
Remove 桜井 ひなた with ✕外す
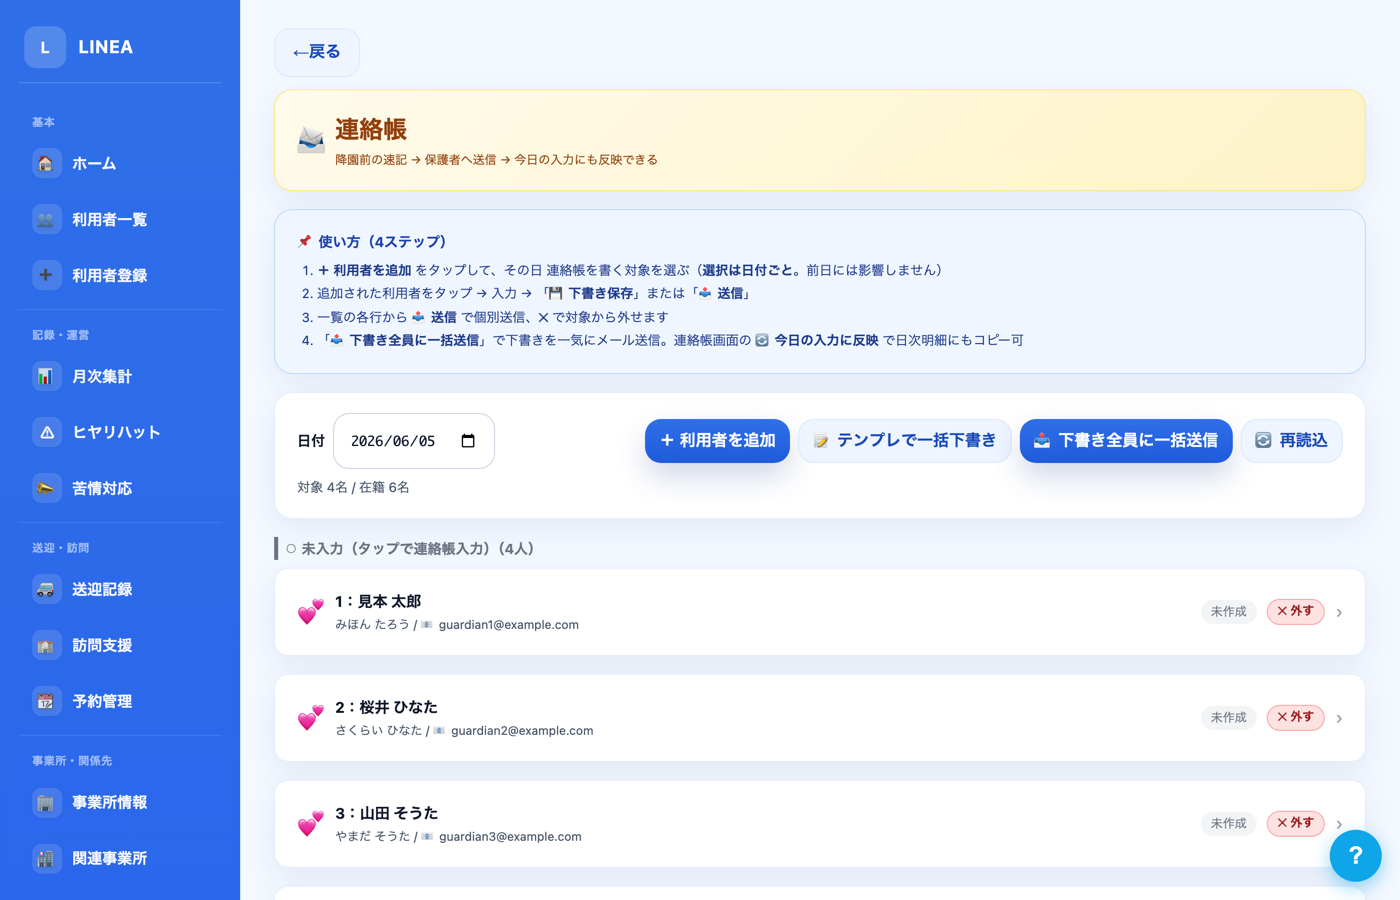1295,717
